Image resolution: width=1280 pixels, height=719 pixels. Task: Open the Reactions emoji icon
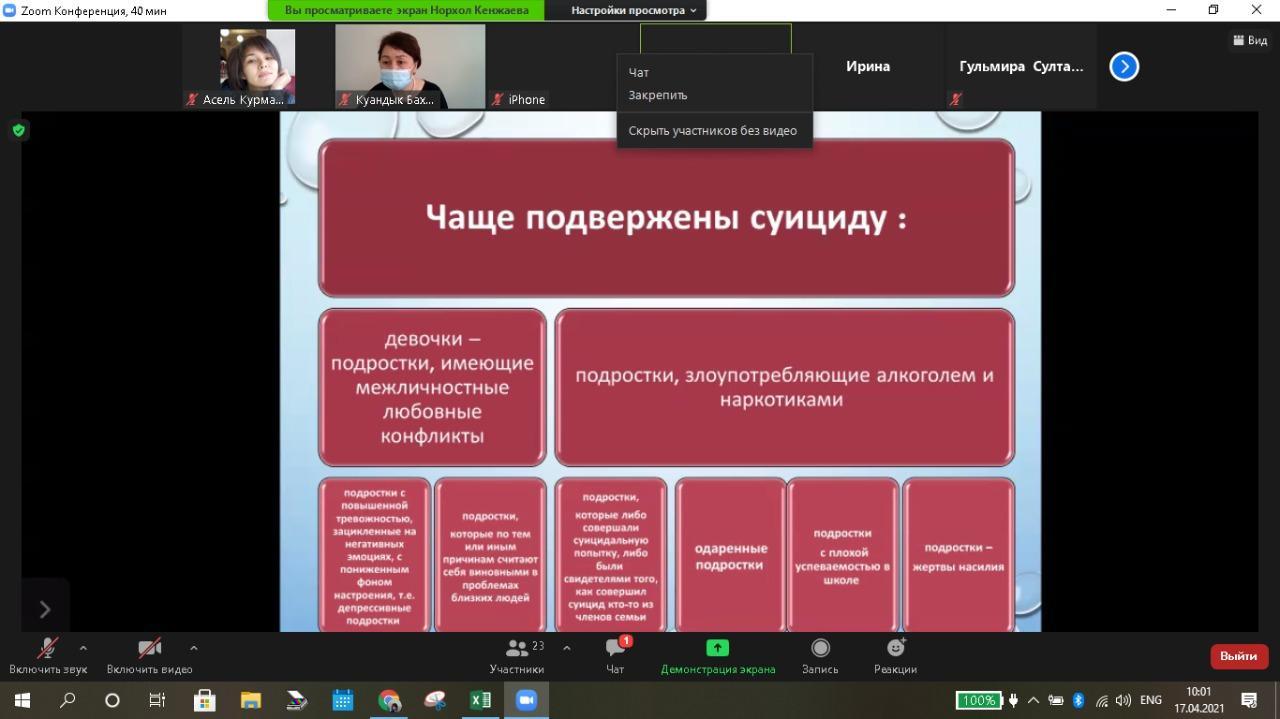pos(895,648)
